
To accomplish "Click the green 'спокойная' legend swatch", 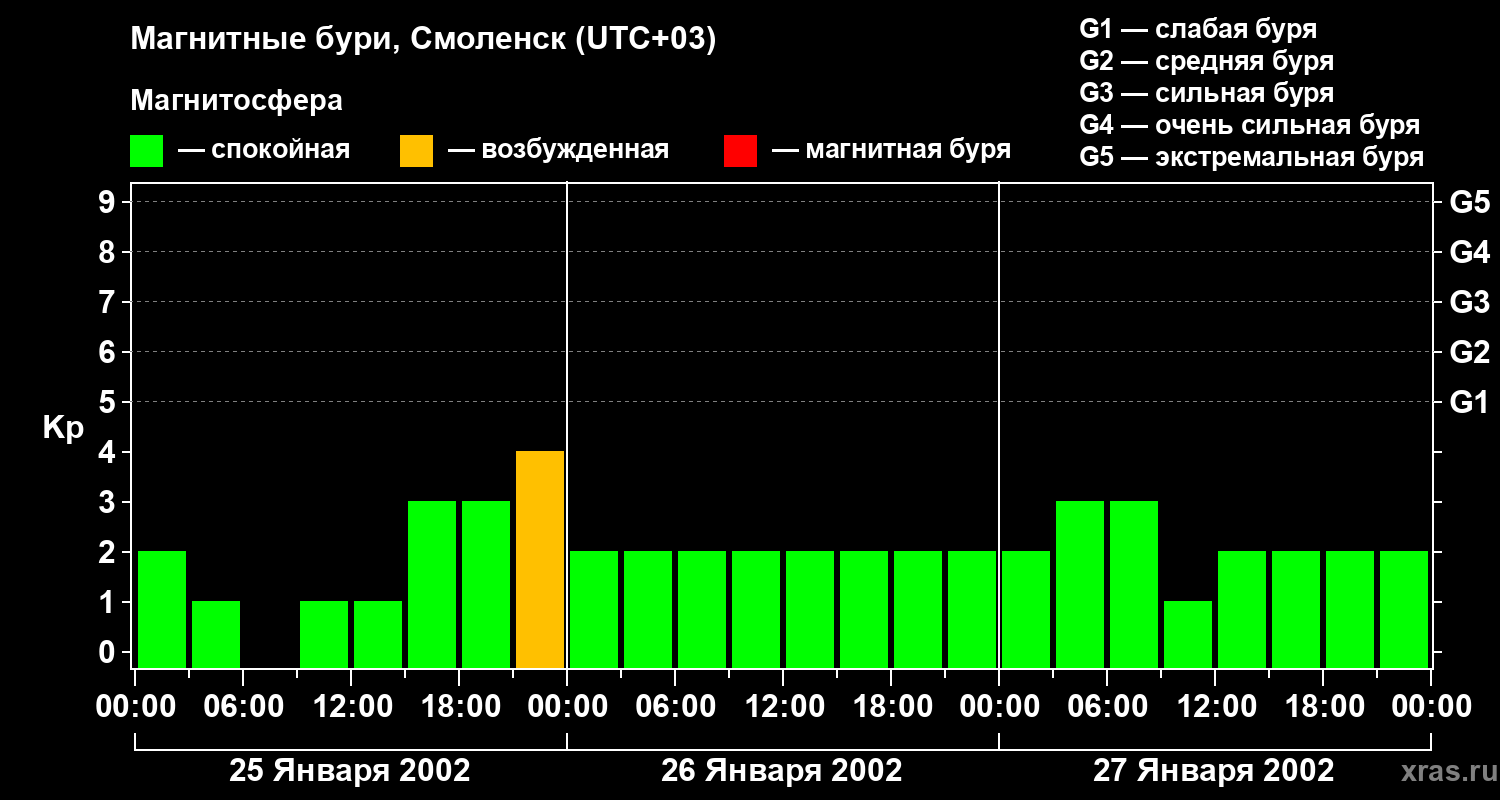I will click(x=146, y=151).
